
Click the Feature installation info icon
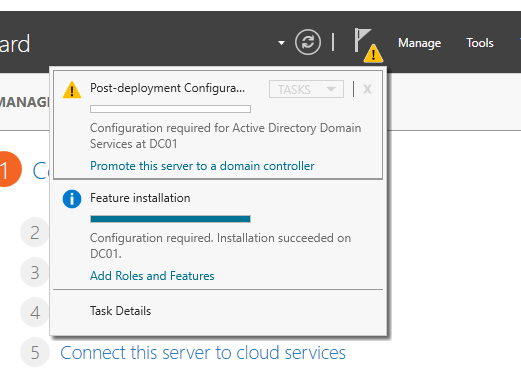(72, 199)
